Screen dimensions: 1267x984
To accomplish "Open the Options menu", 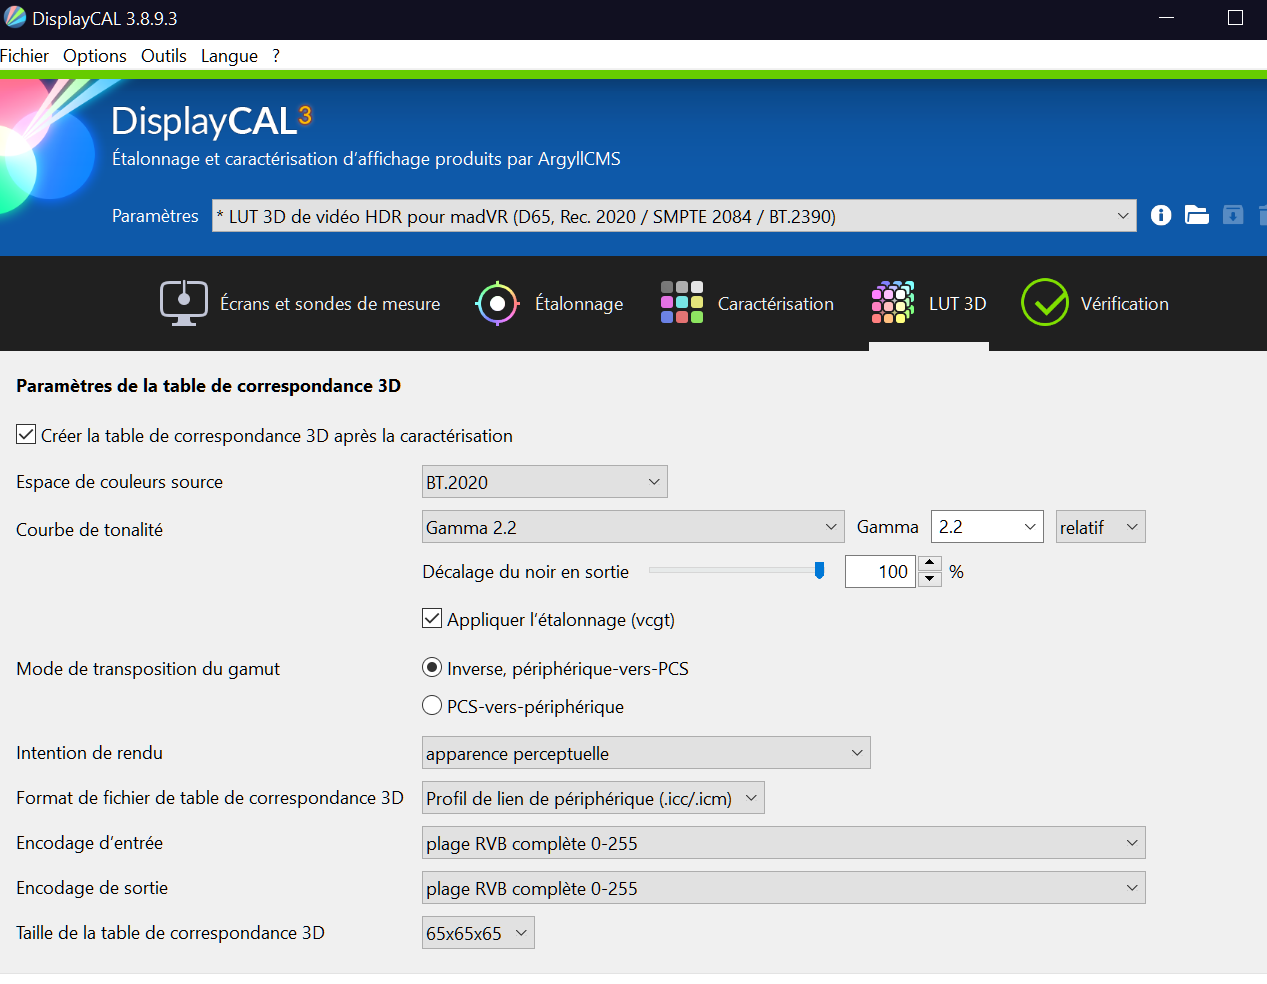I will (95, 56).
